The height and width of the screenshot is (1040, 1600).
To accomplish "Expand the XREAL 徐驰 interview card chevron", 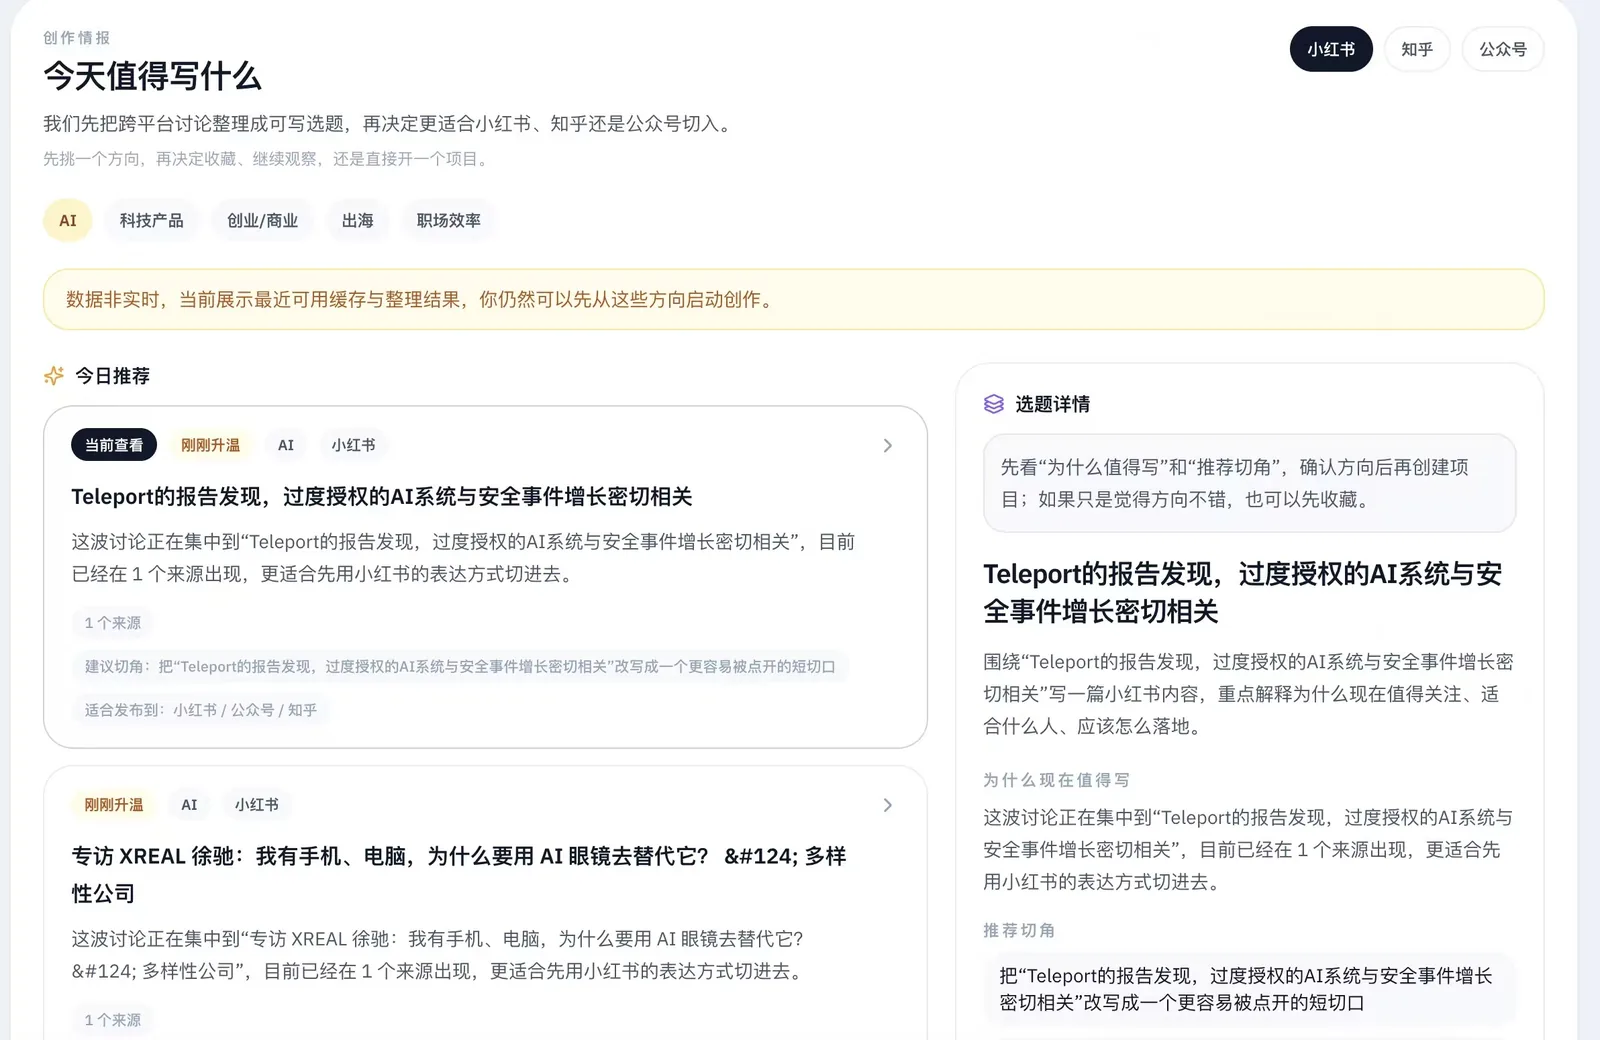I will point(887,805).
